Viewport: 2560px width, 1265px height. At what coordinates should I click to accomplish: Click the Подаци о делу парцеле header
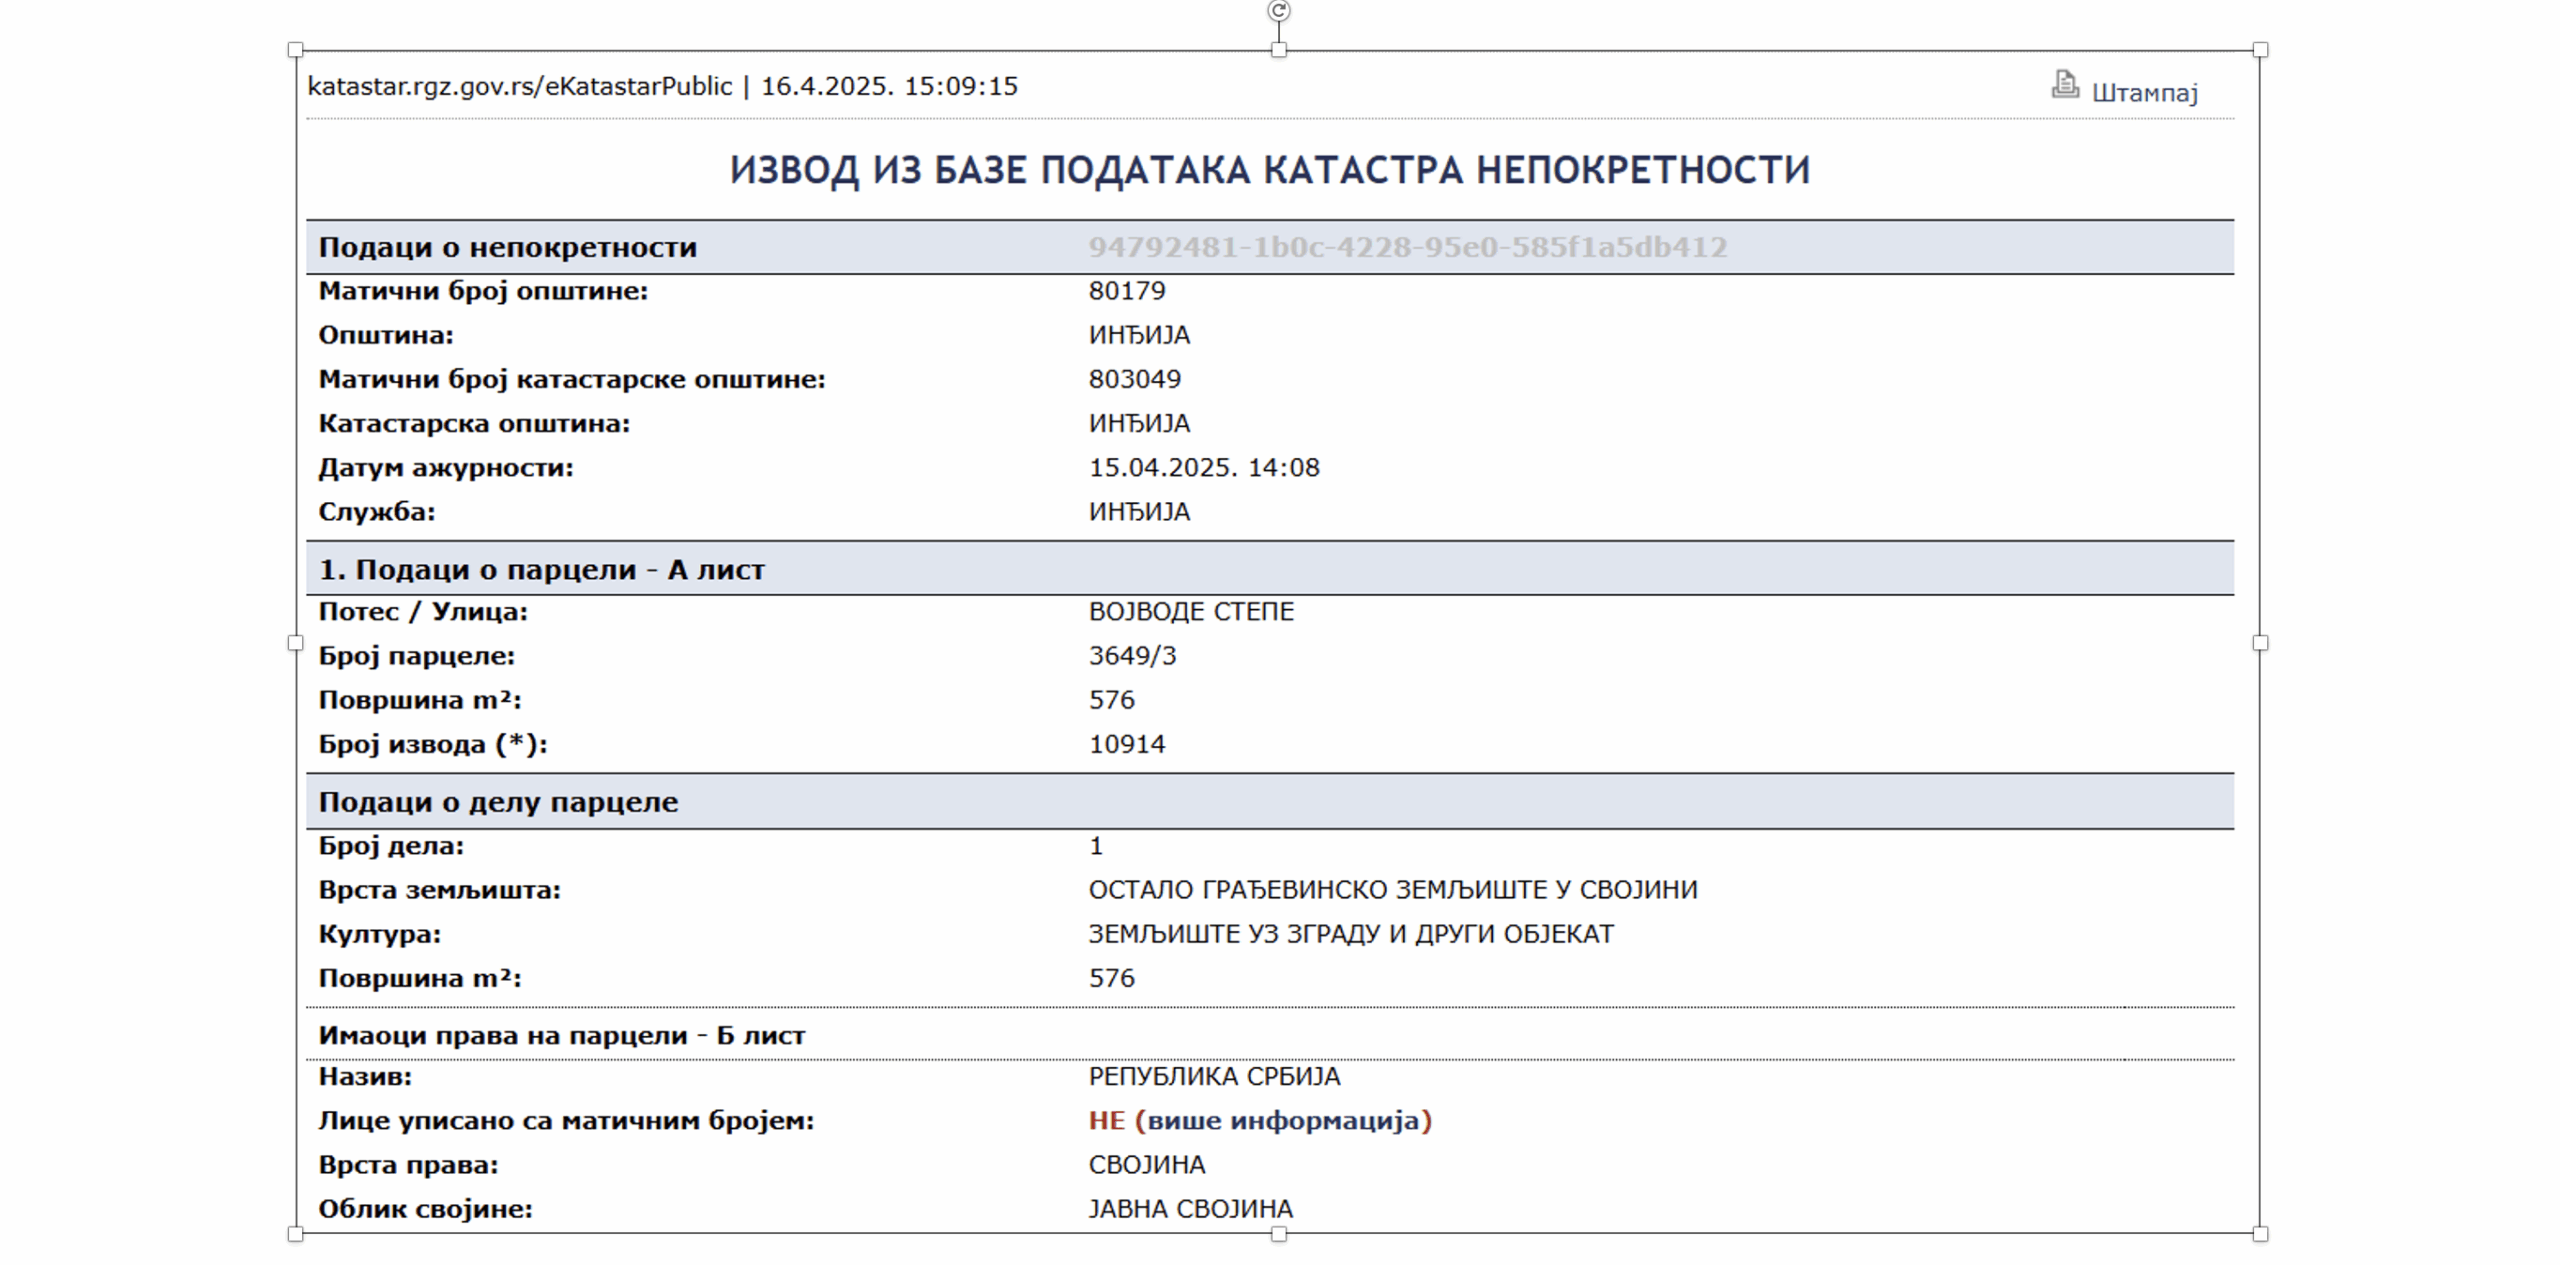[x=498, y=802]
